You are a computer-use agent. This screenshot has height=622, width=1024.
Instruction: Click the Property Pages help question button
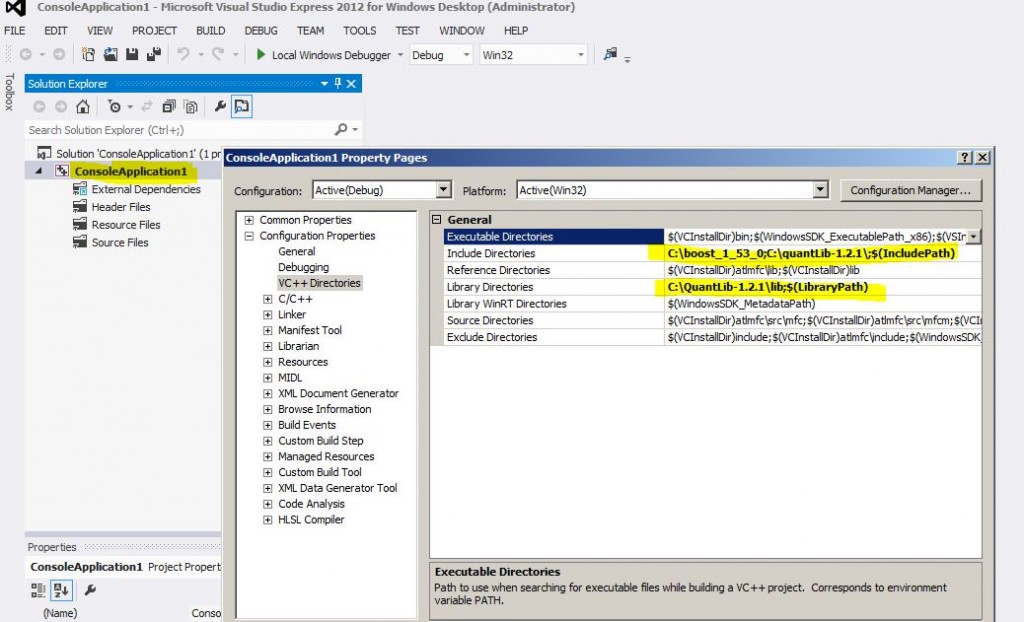965,158
